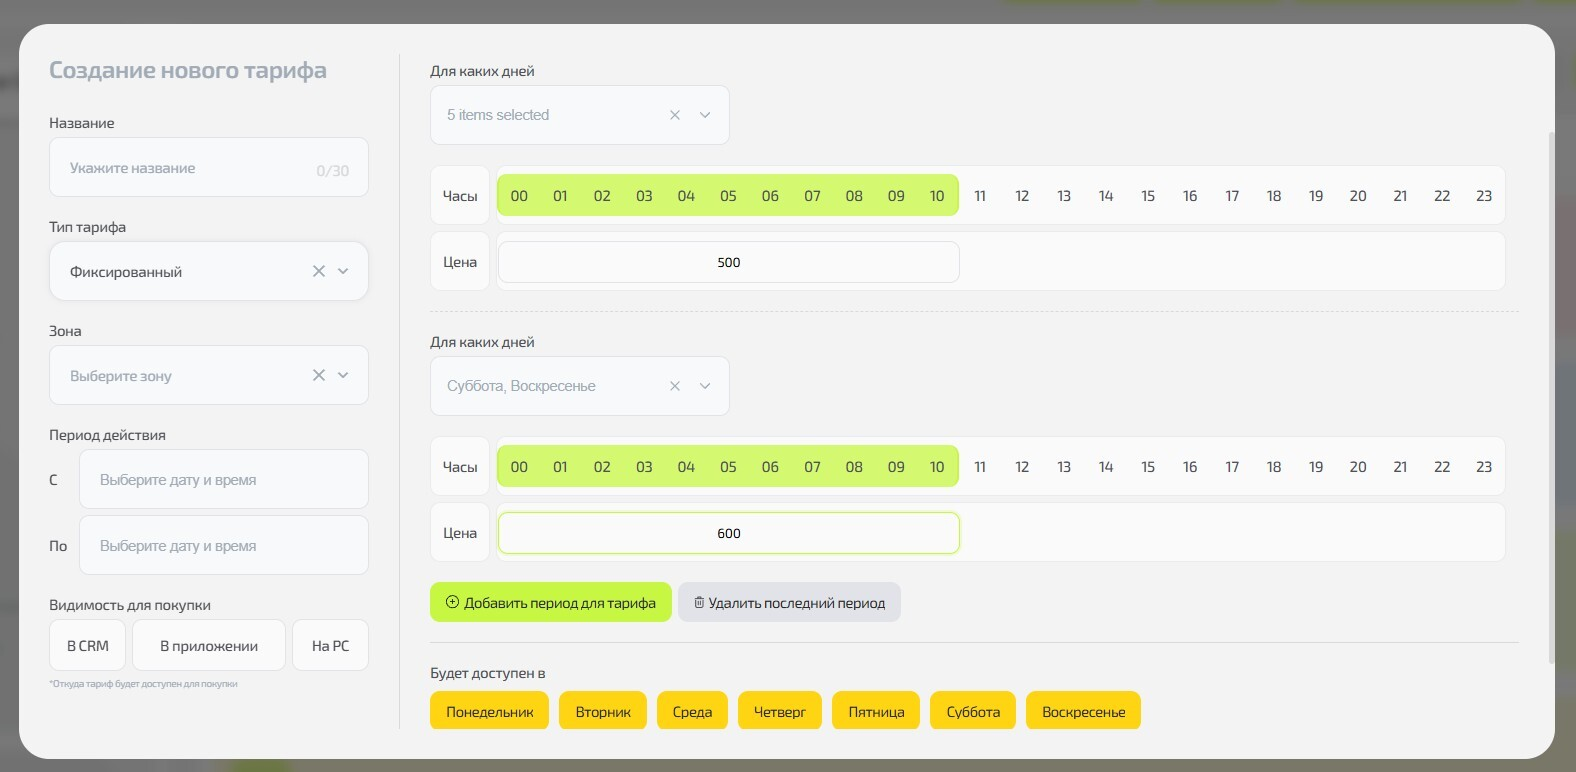Open the 'Суббота, Воскресенье' days dropdown chevron
This screenshot has height=772, width=1576.
[705, 386]
